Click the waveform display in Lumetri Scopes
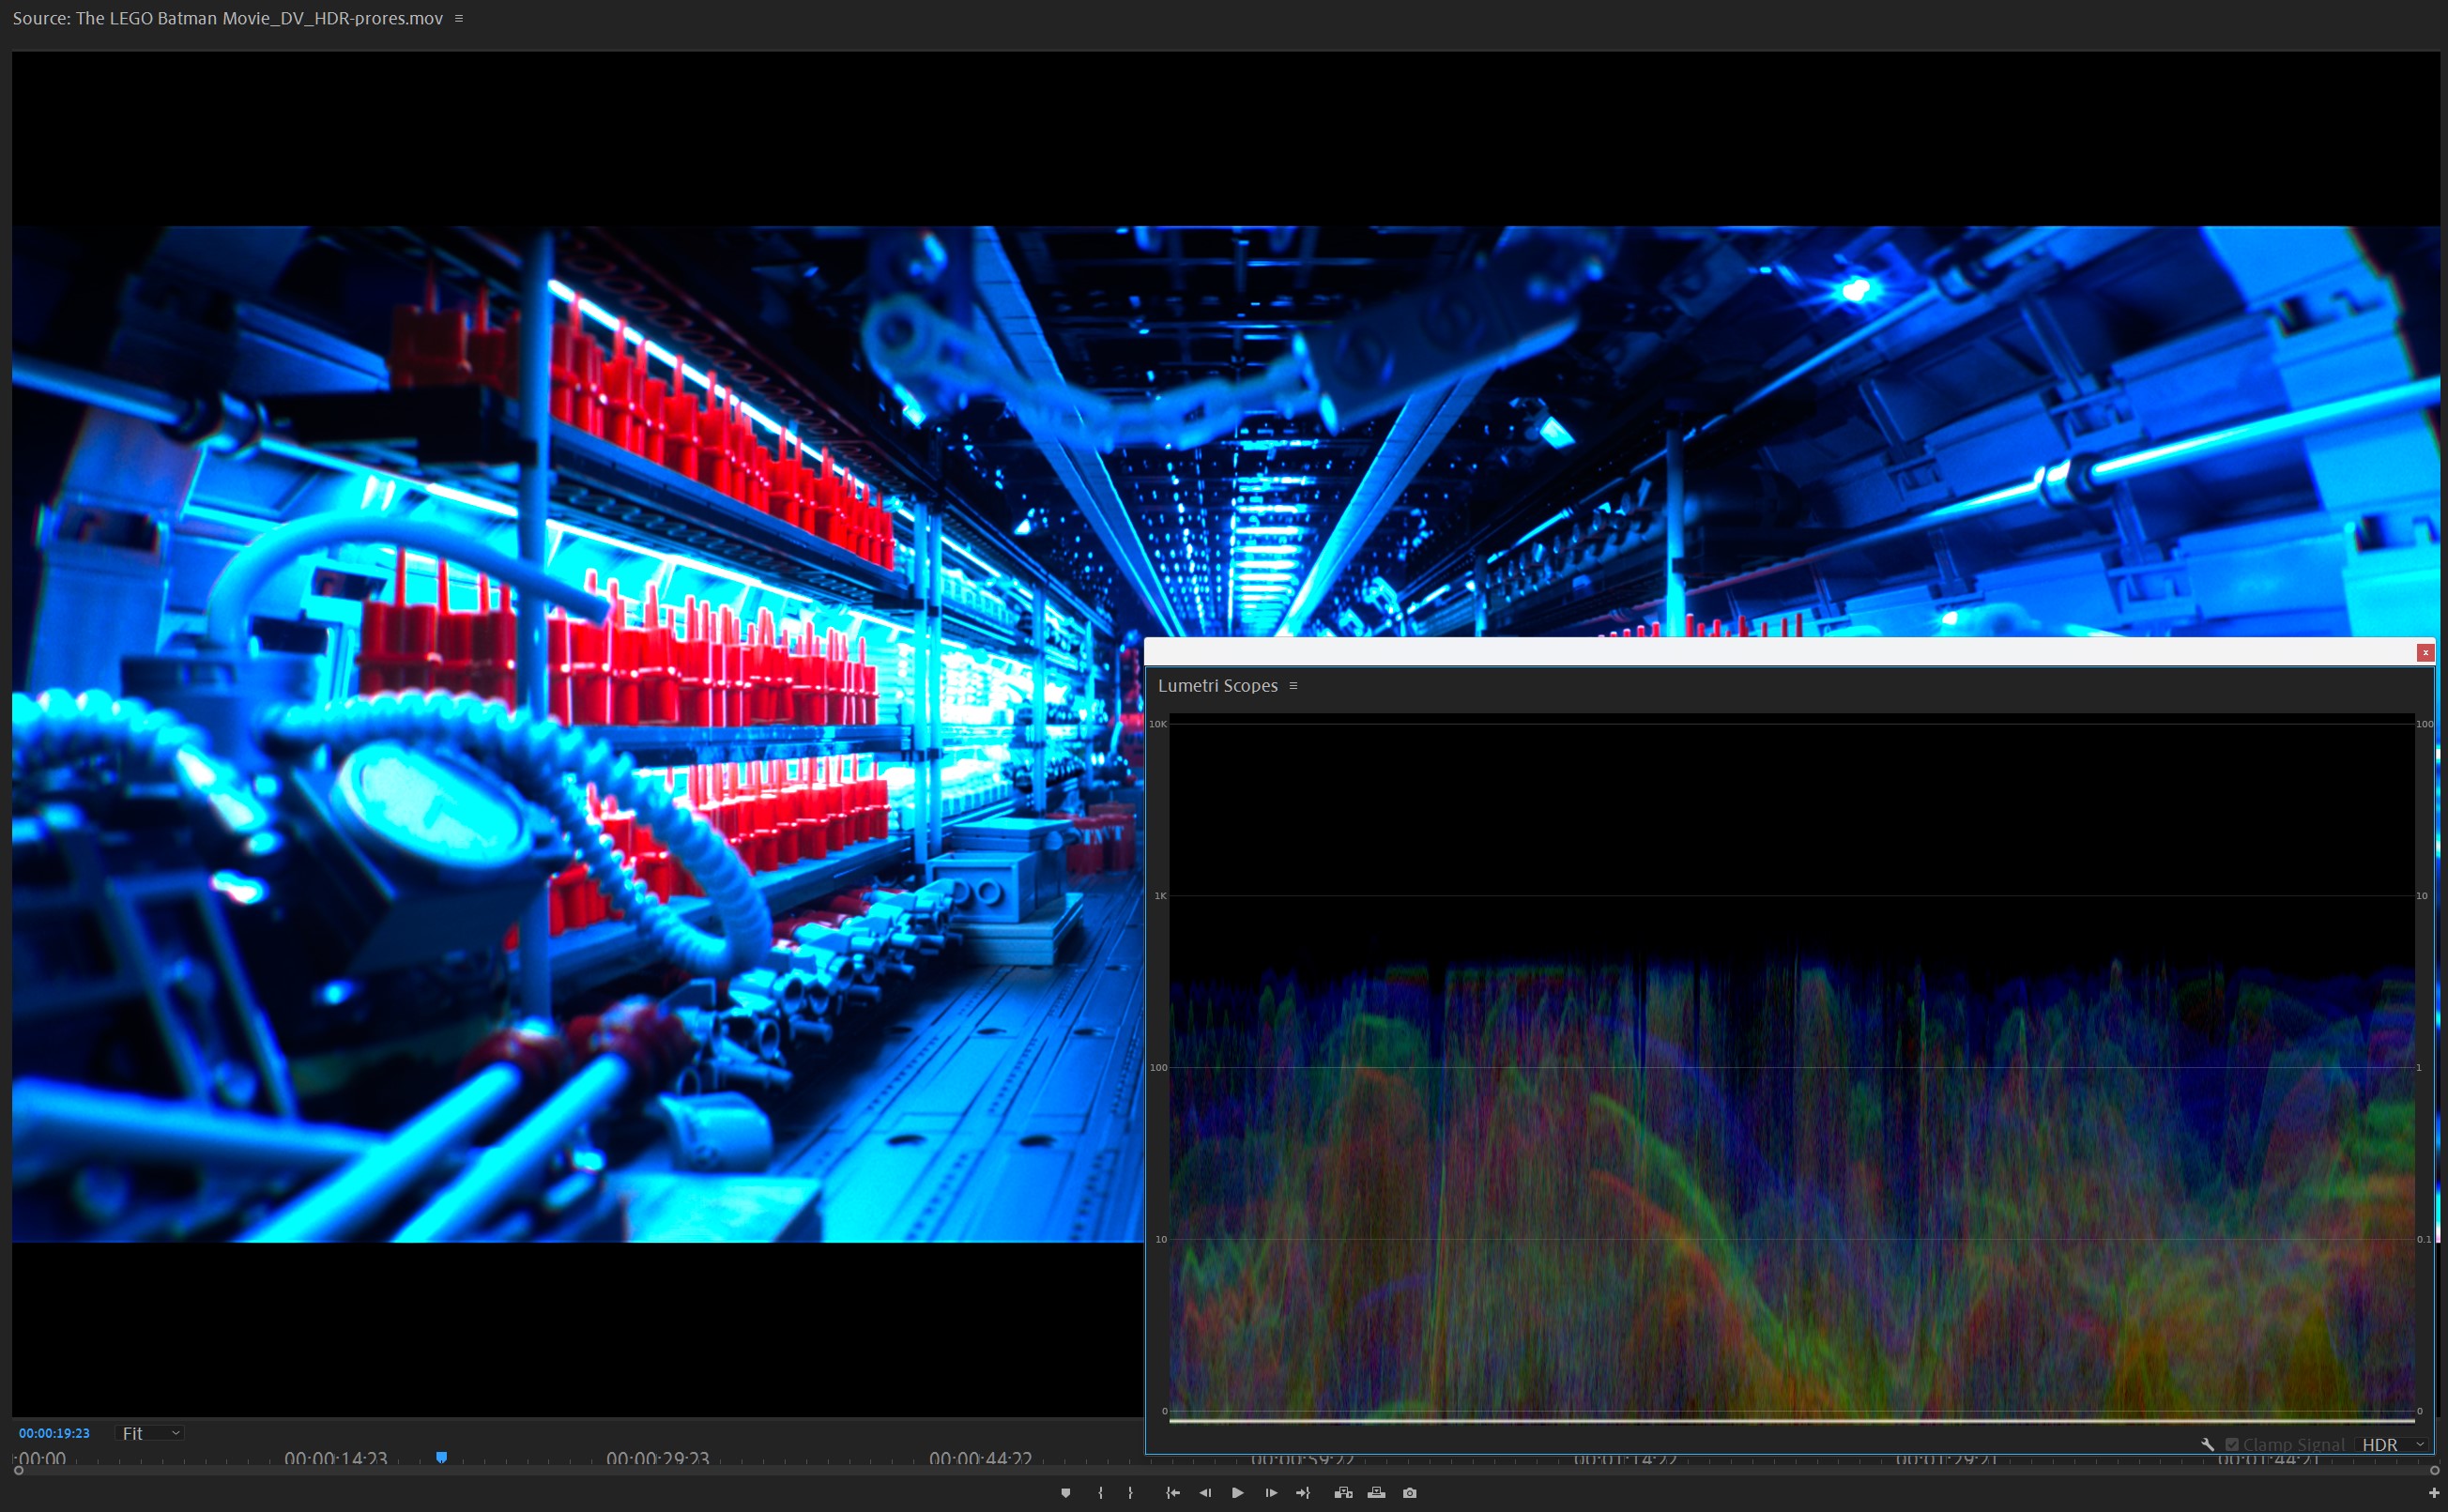Viewport: 2448px width, 1512px height. pyautogui.click(x=1792, y=1067)
